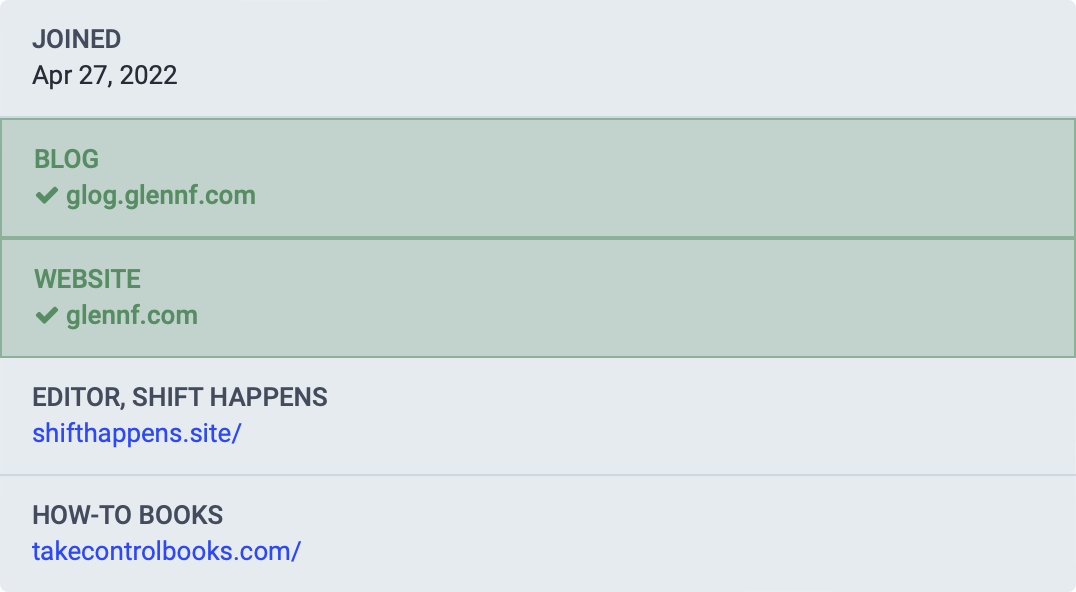The image size is (1076, 592).
Task: Click the JOINED field label
Action: coord(77,40)
